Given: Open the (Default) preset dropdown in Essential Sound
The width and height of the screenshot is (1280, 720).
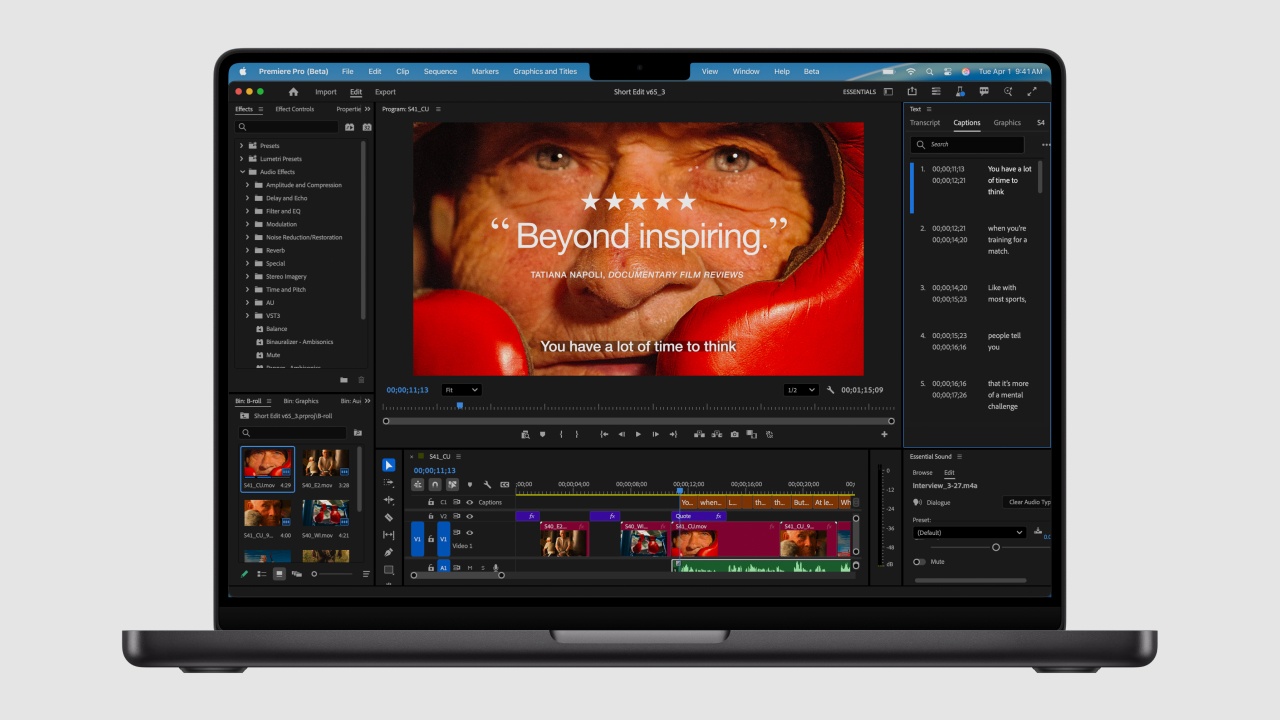Looking at the screenshot, I should pyautogui.click(x=965, y=532).
